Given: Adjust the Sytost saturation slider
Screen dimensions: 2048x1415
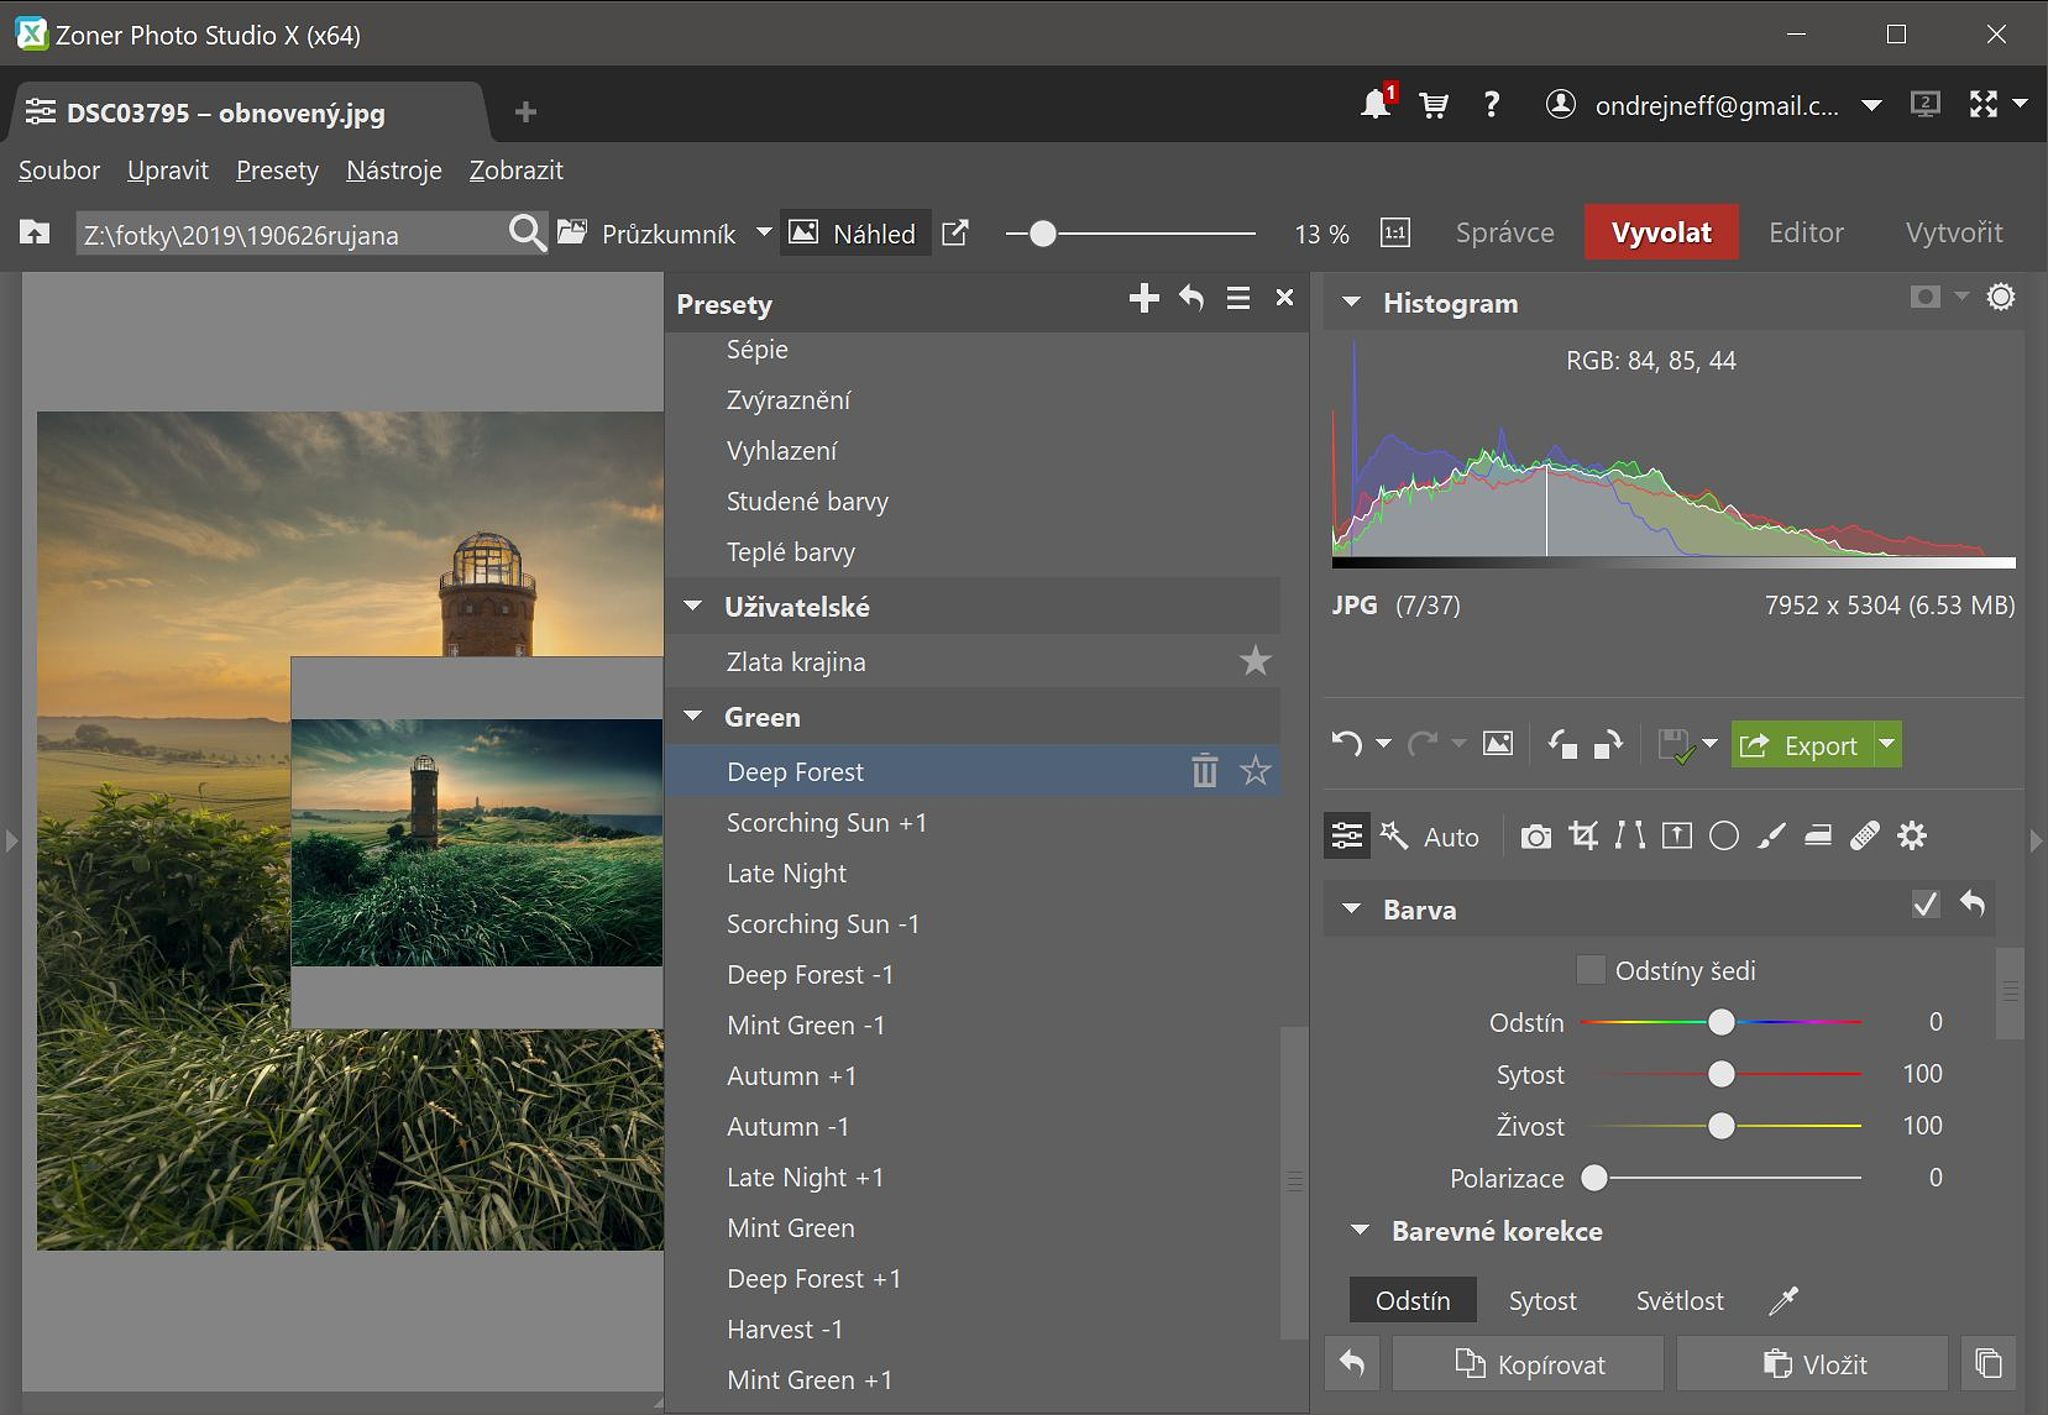Looking at the screenshot, I should pos(1721,1074).
